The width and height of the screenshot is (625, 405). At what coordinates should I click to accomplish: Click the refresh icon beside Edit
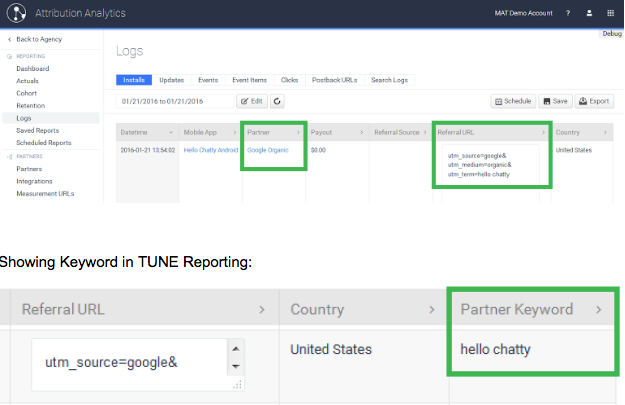pyautogui.click(x=276, y=101)
